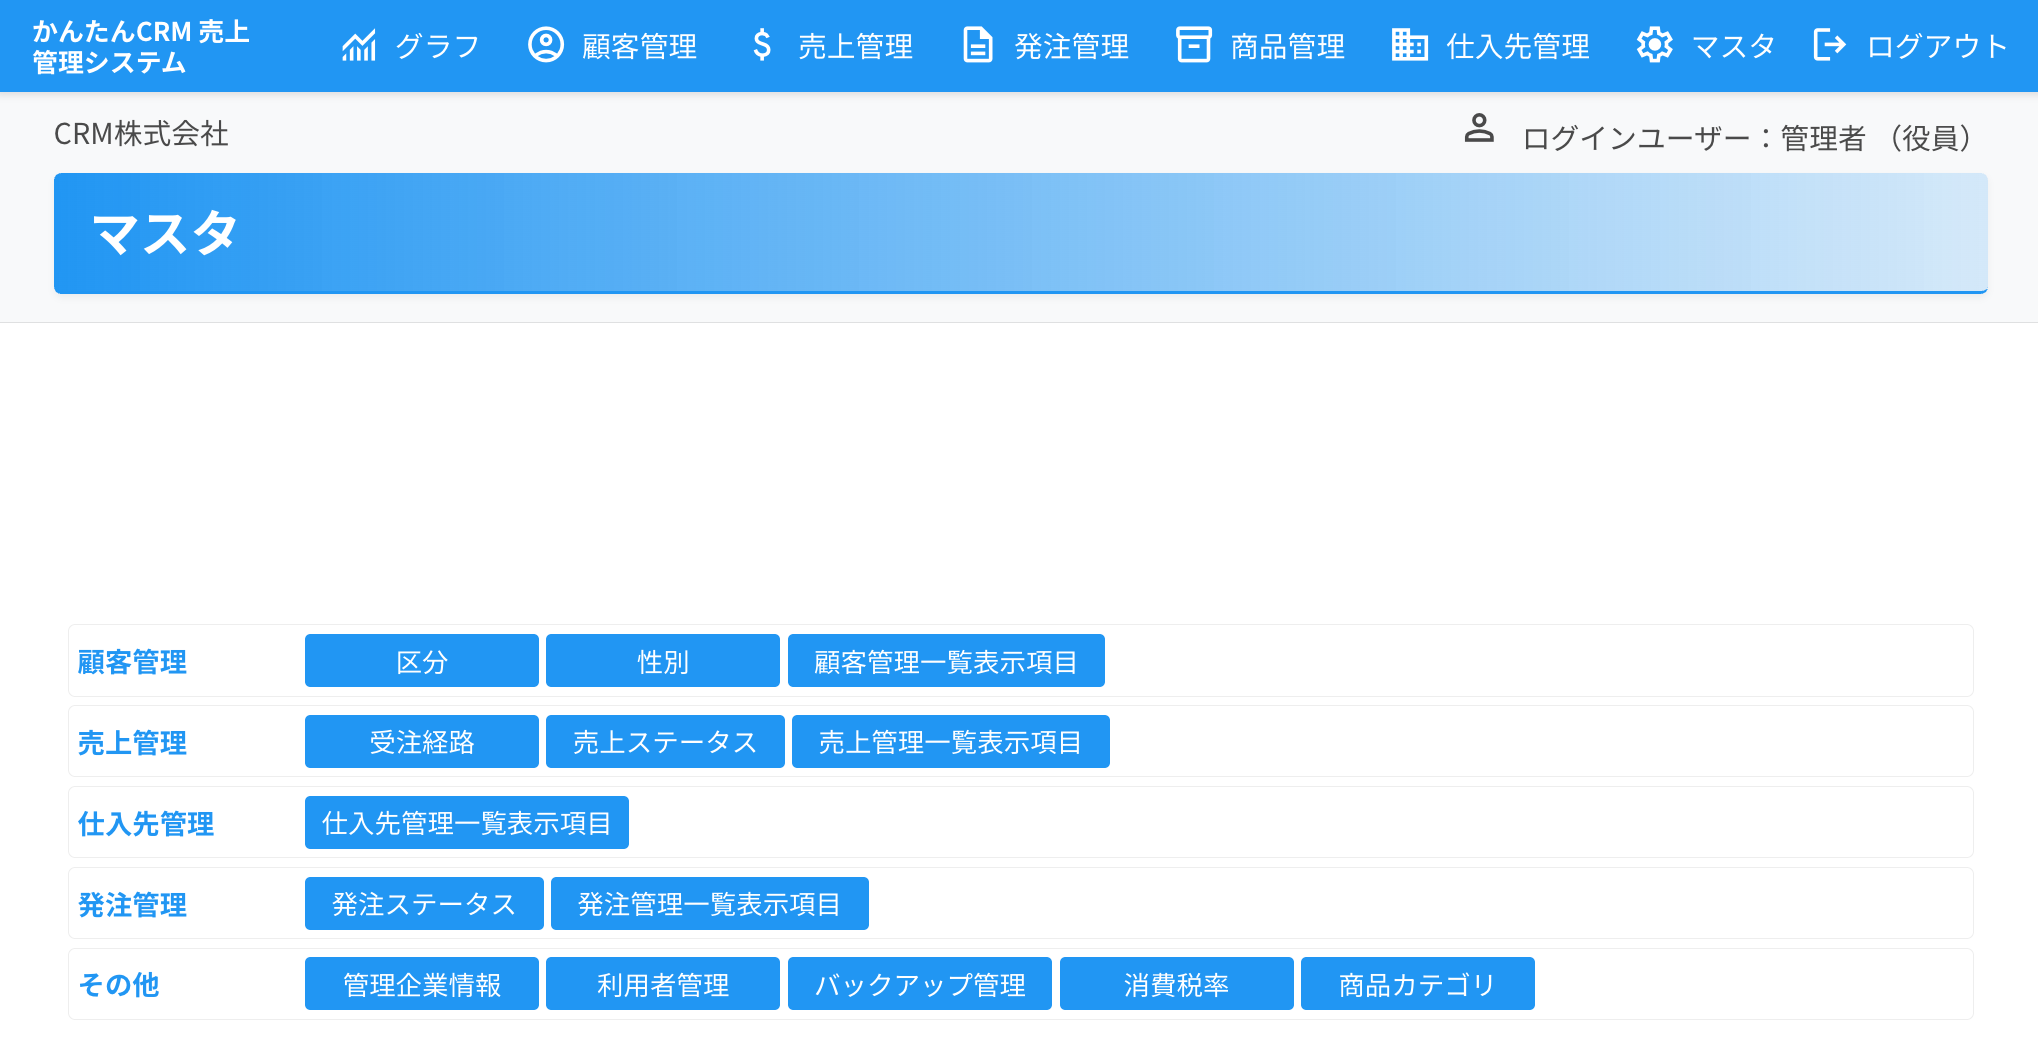Image resolution: width=2038 pixels, height=1058 pixels.
Task: Click the dollar sign sales icon
Action: point(762,46)
